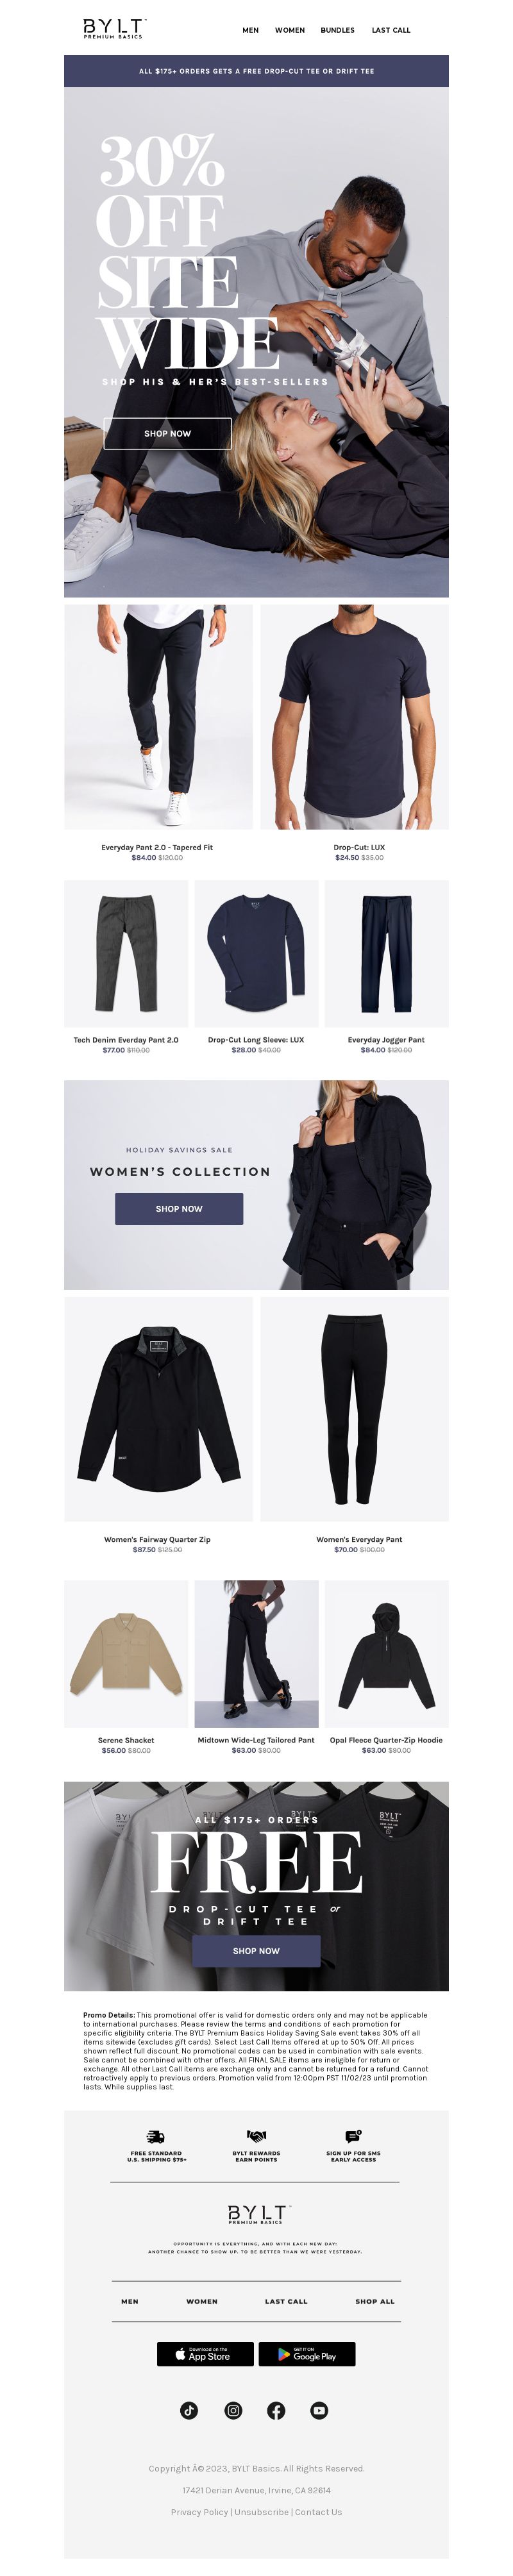Open the Men menu in header
Image resolution: width=513 pixels, height=2576 pixels.
[250, 30]
